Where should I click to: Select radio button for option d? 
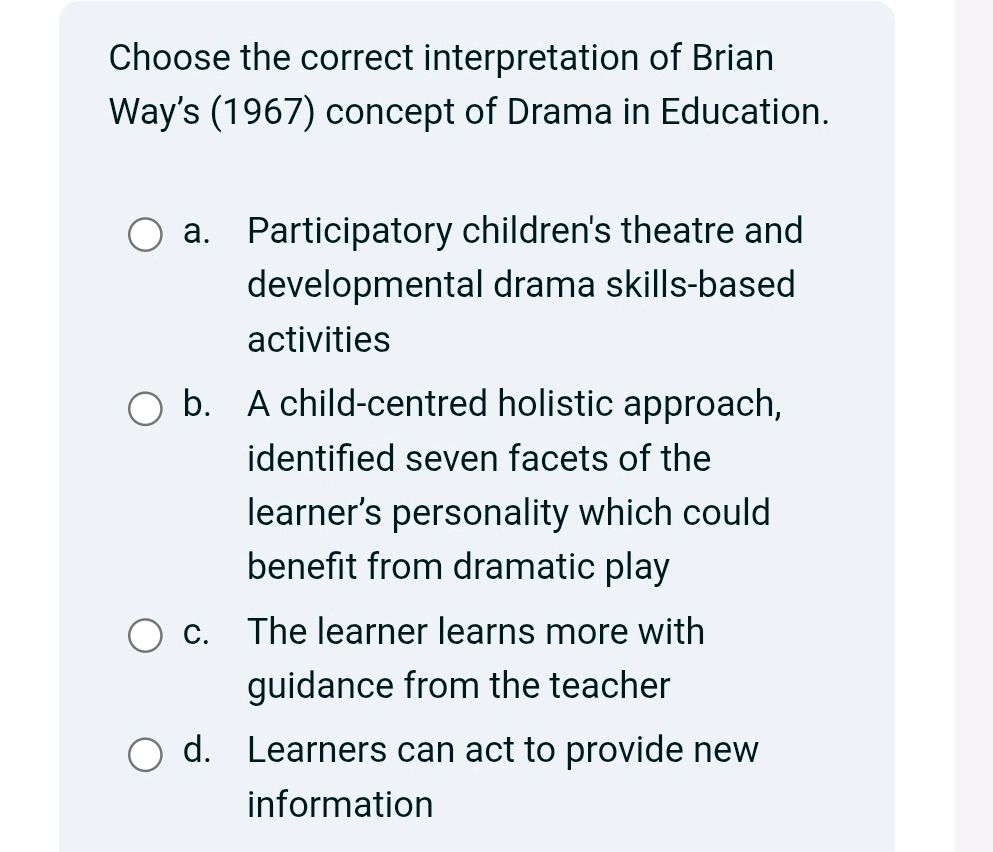tap(145, 755)
